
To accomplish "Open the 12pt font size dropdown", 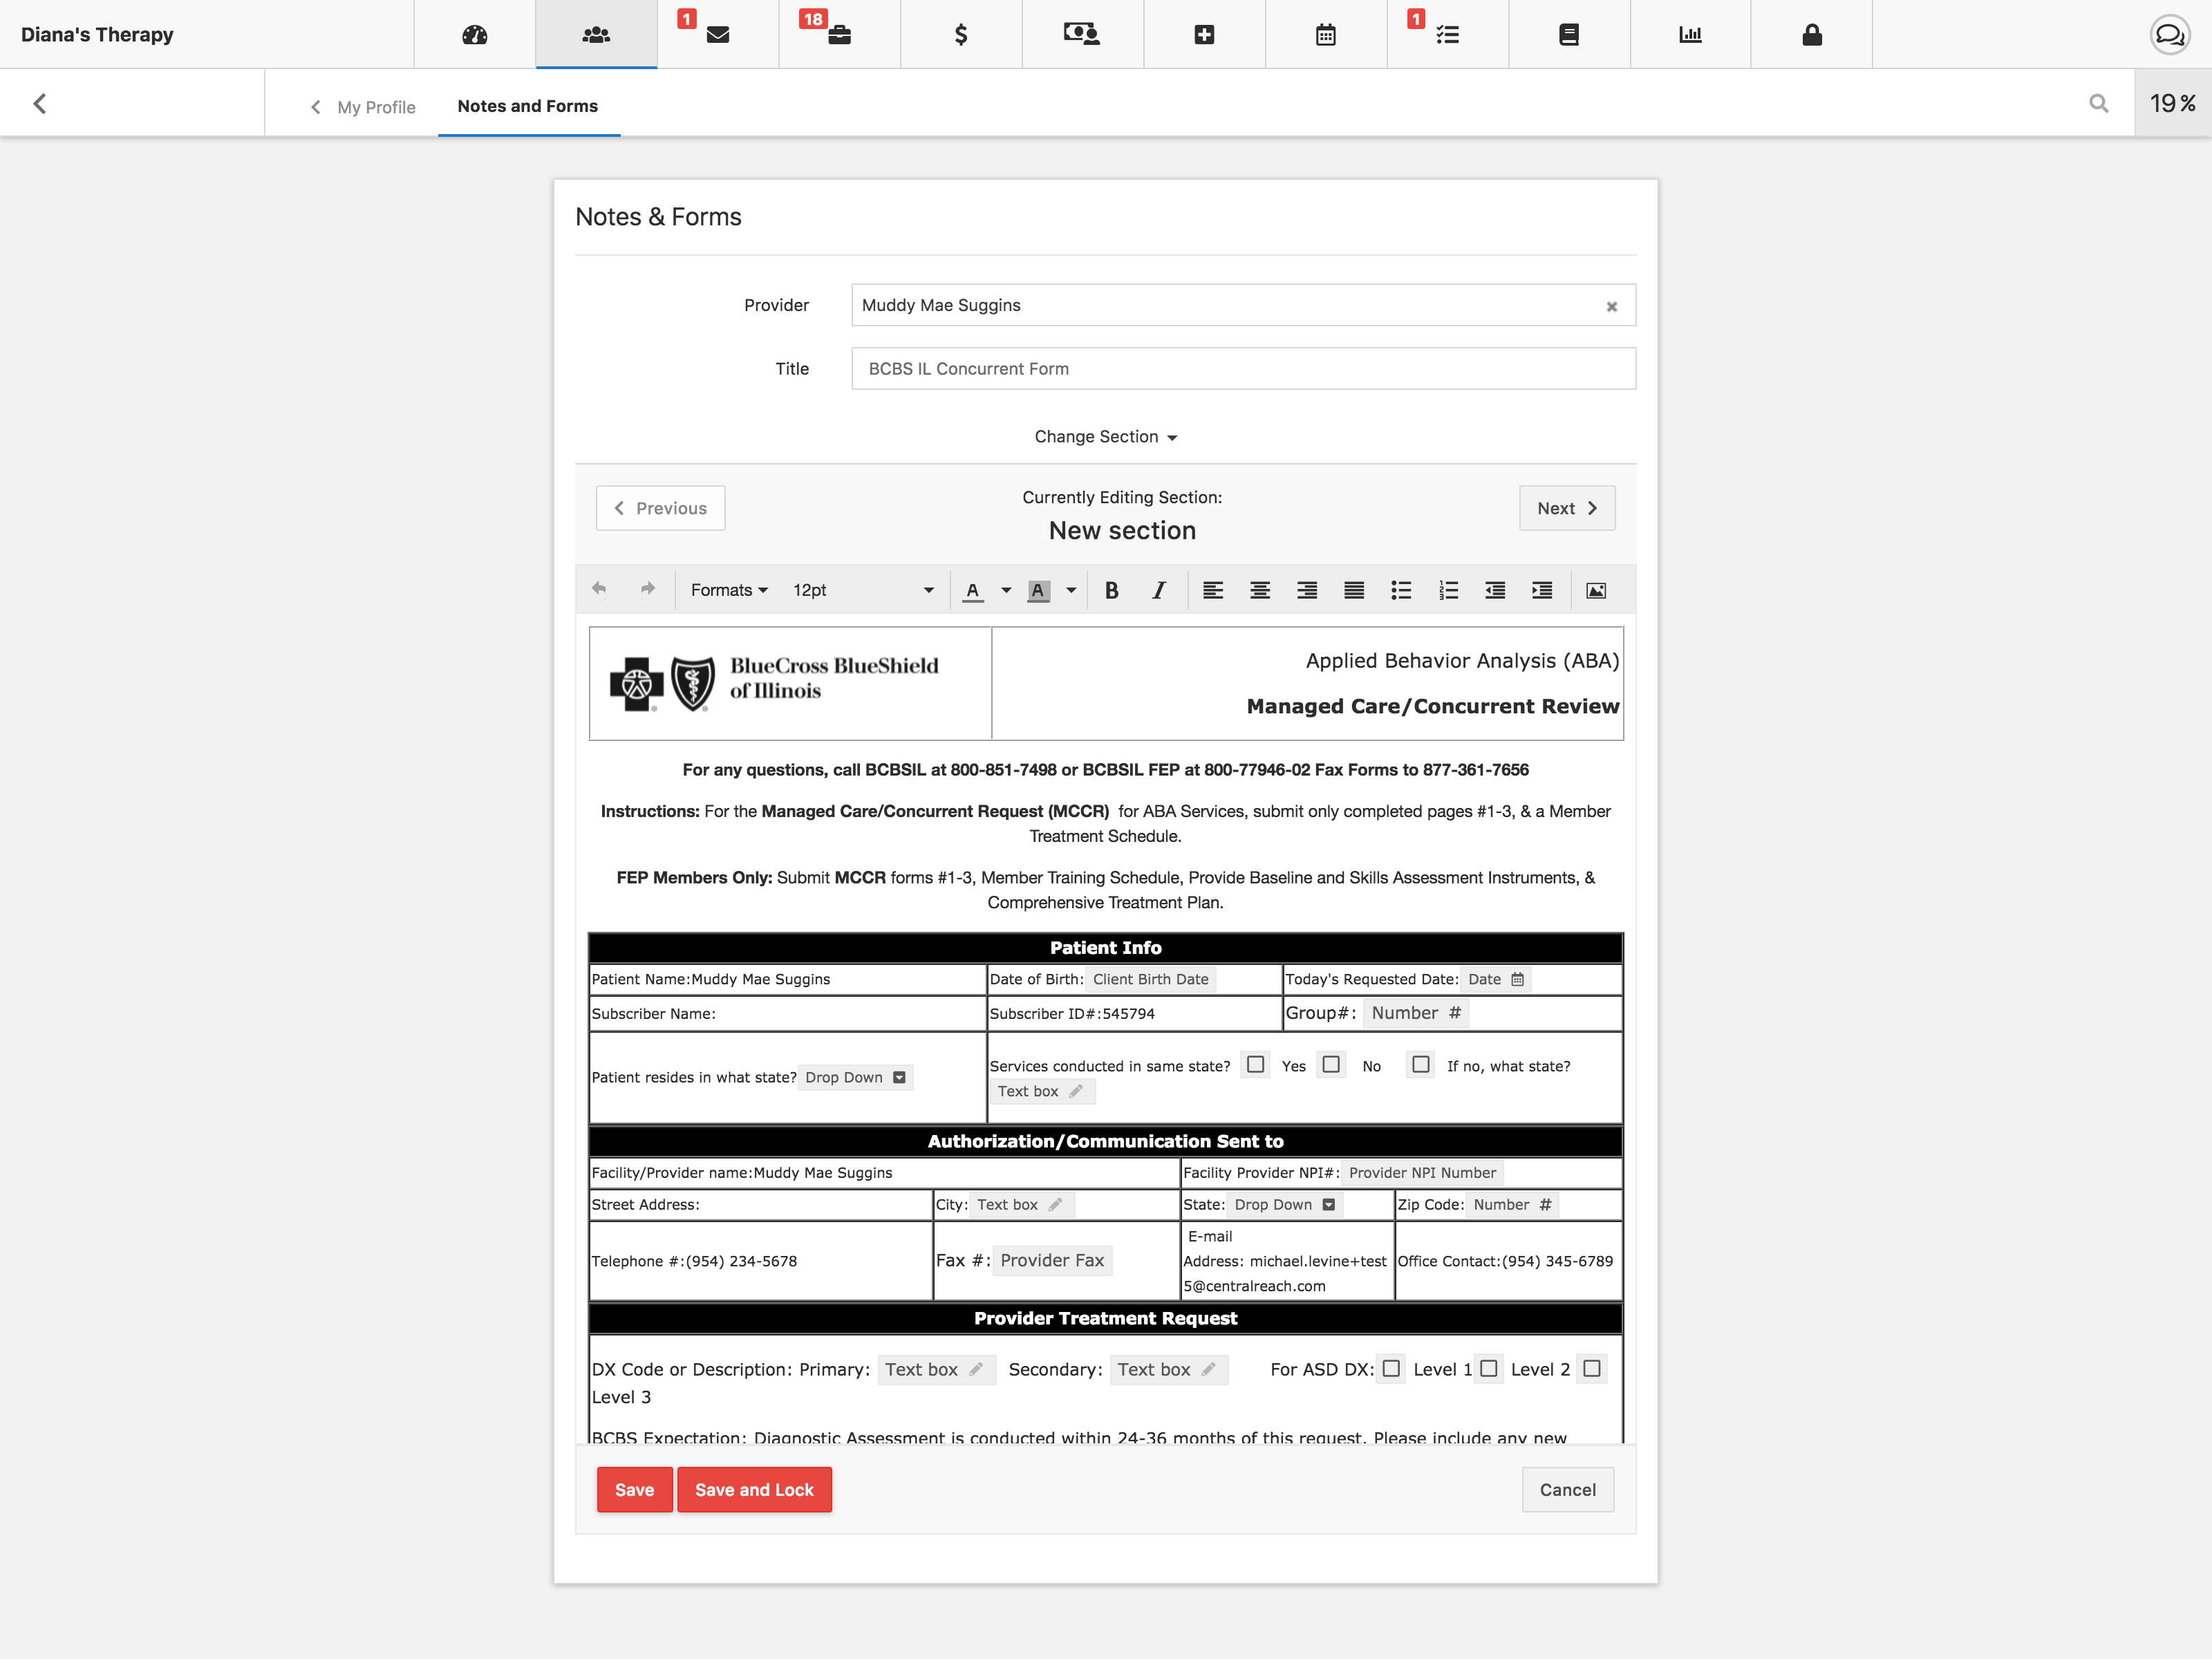I will (863, 590).
